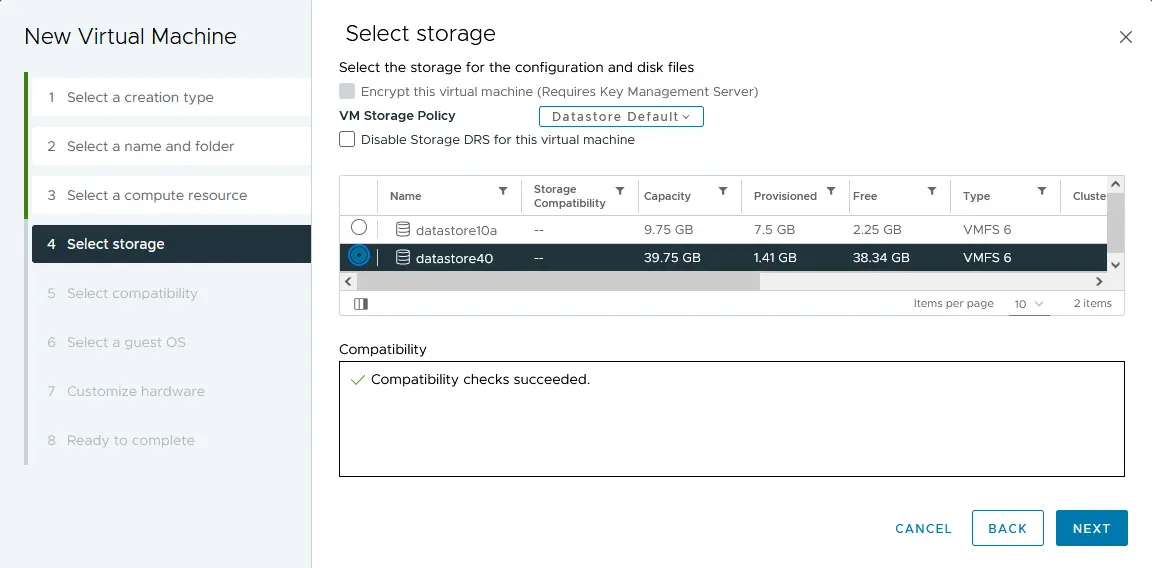The width and height of the screenshot is (1152, 568).
Task: Enable Disable Storage DRS checkbox
Action: coord(347,140)
